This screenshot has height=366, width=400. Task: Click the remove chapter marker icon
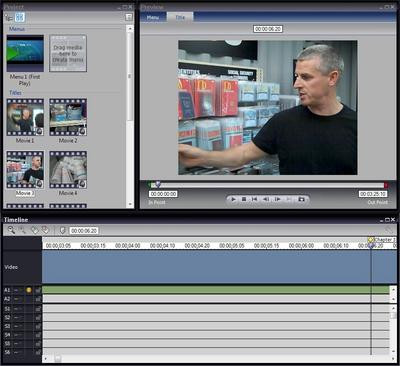tap(45, 230)
